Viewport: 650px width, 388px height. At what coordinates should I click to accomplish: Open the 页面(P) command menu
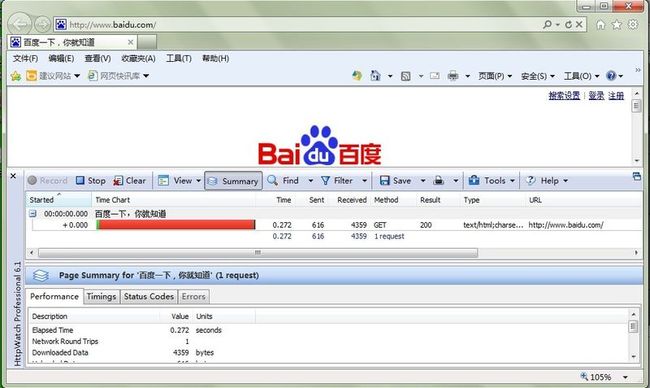(x=495, y=76)
